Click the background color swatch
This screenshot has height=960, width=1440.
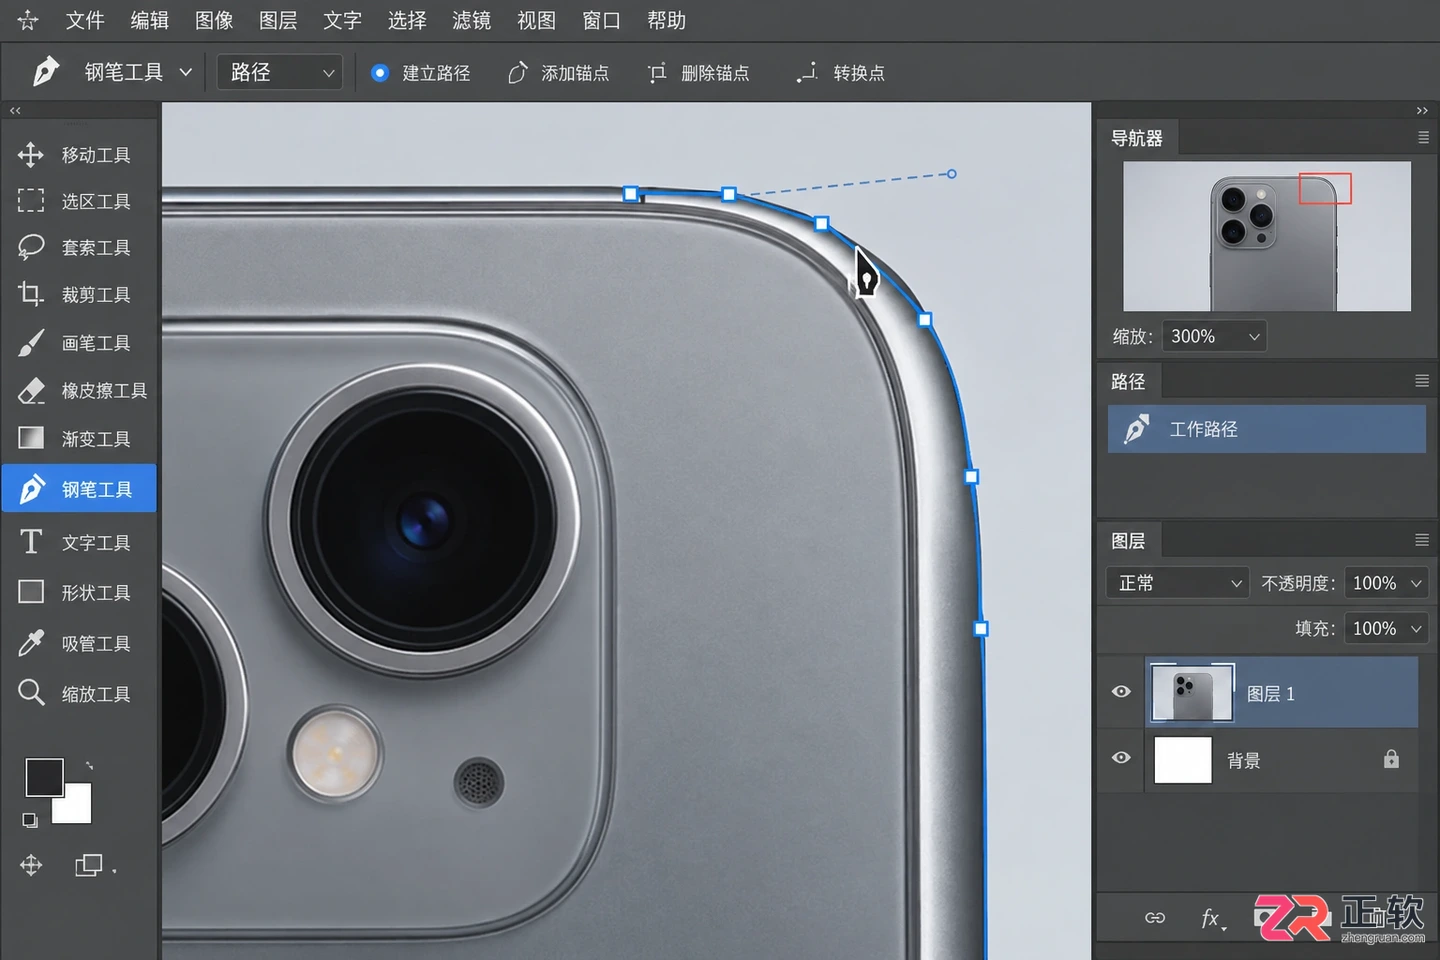[76, 807]
